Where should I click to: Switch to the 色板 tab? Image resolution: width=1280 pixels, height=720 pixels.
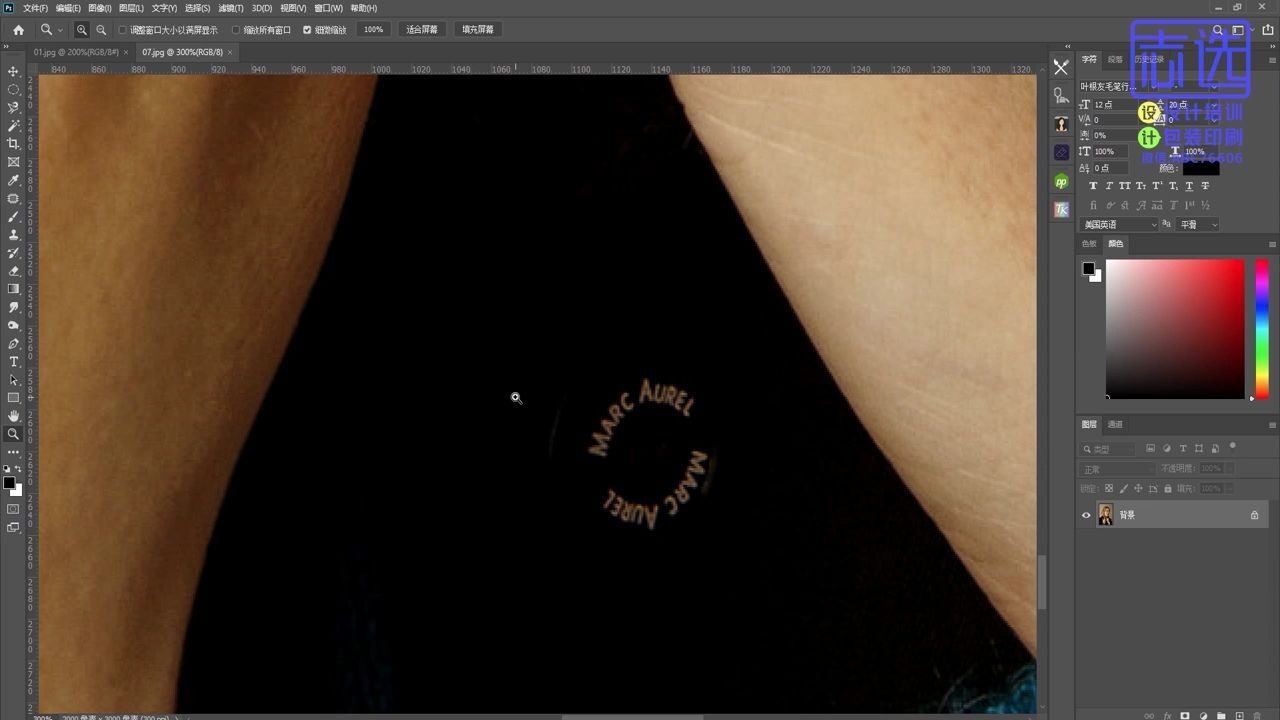pyautogui.click(x=1089, y=244)
